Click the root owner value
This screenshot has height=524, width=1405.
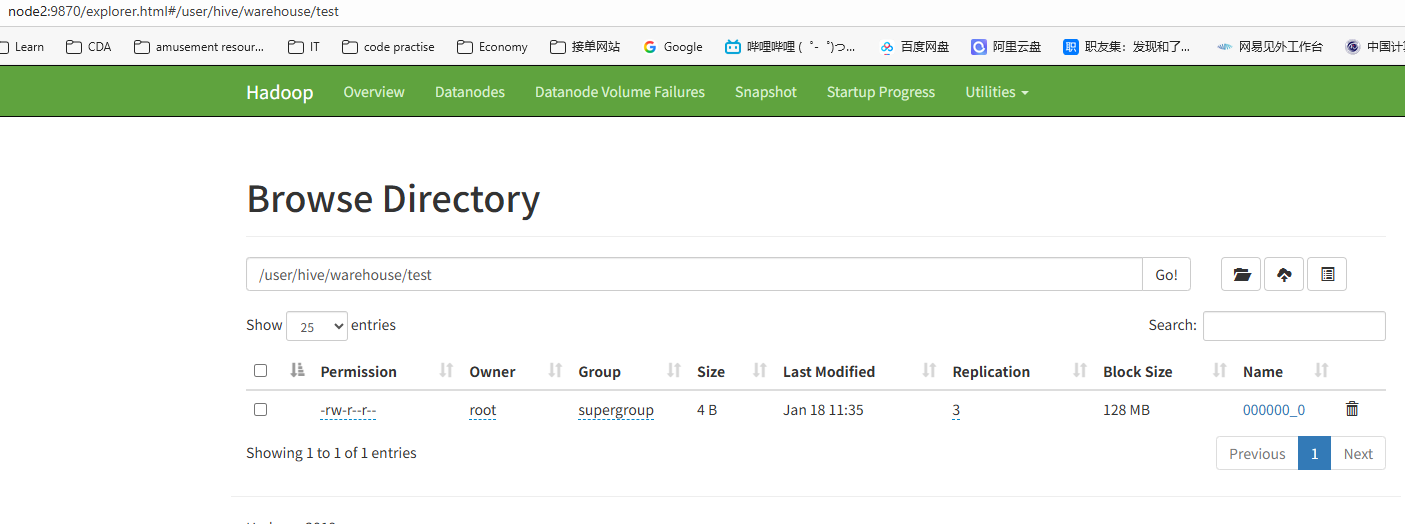coord(483,410)
